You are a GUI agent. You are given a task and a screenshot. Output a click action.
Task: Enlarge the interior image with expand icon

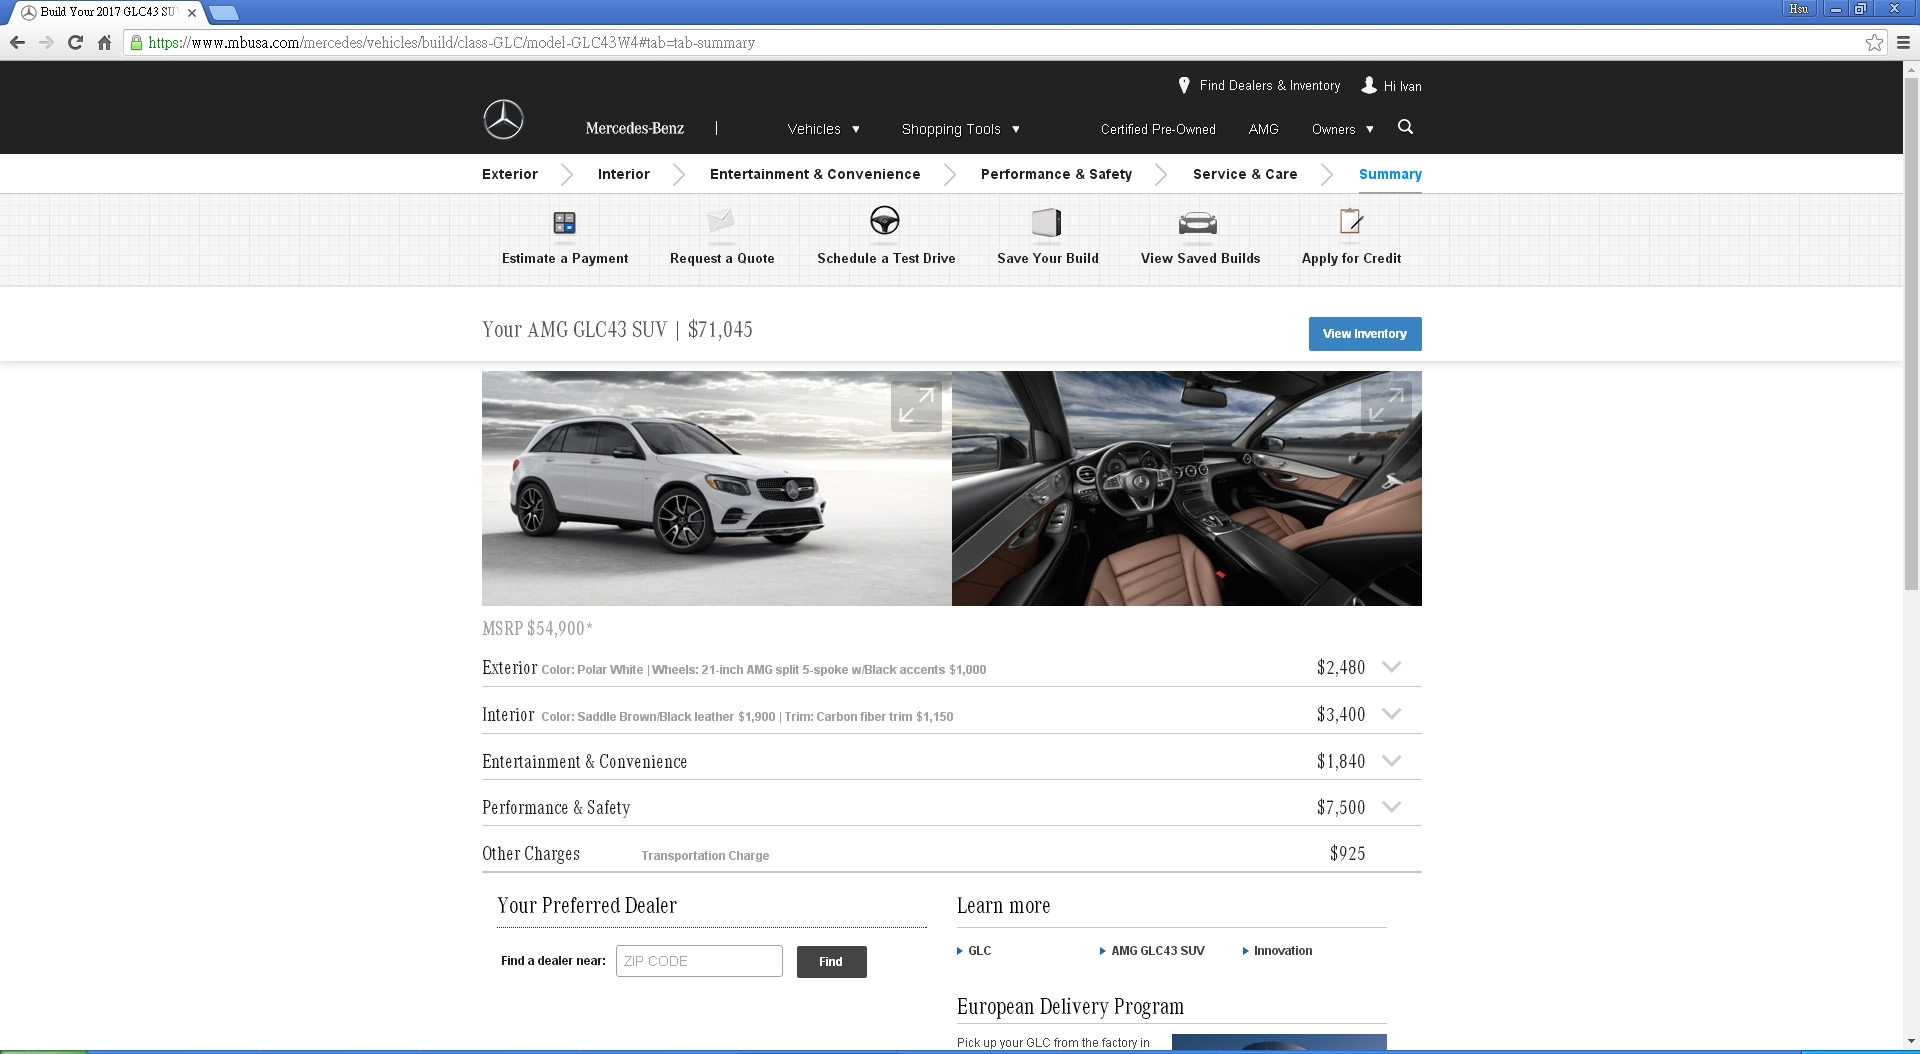[x=1386, y=406]
